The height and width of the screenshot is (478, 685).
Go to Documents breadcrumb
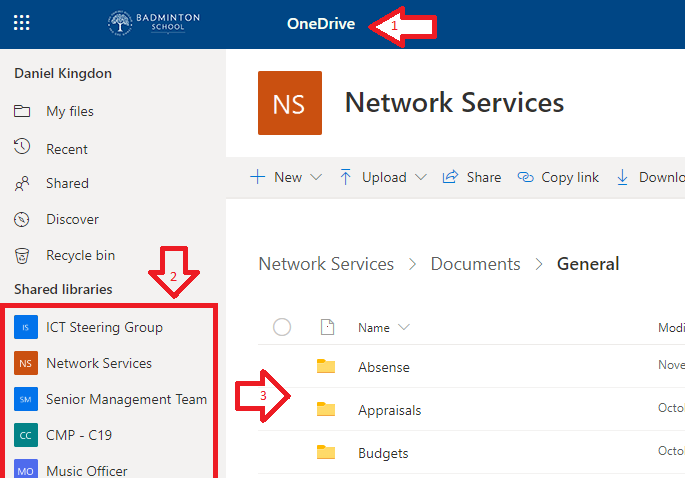tap(475, 264)
